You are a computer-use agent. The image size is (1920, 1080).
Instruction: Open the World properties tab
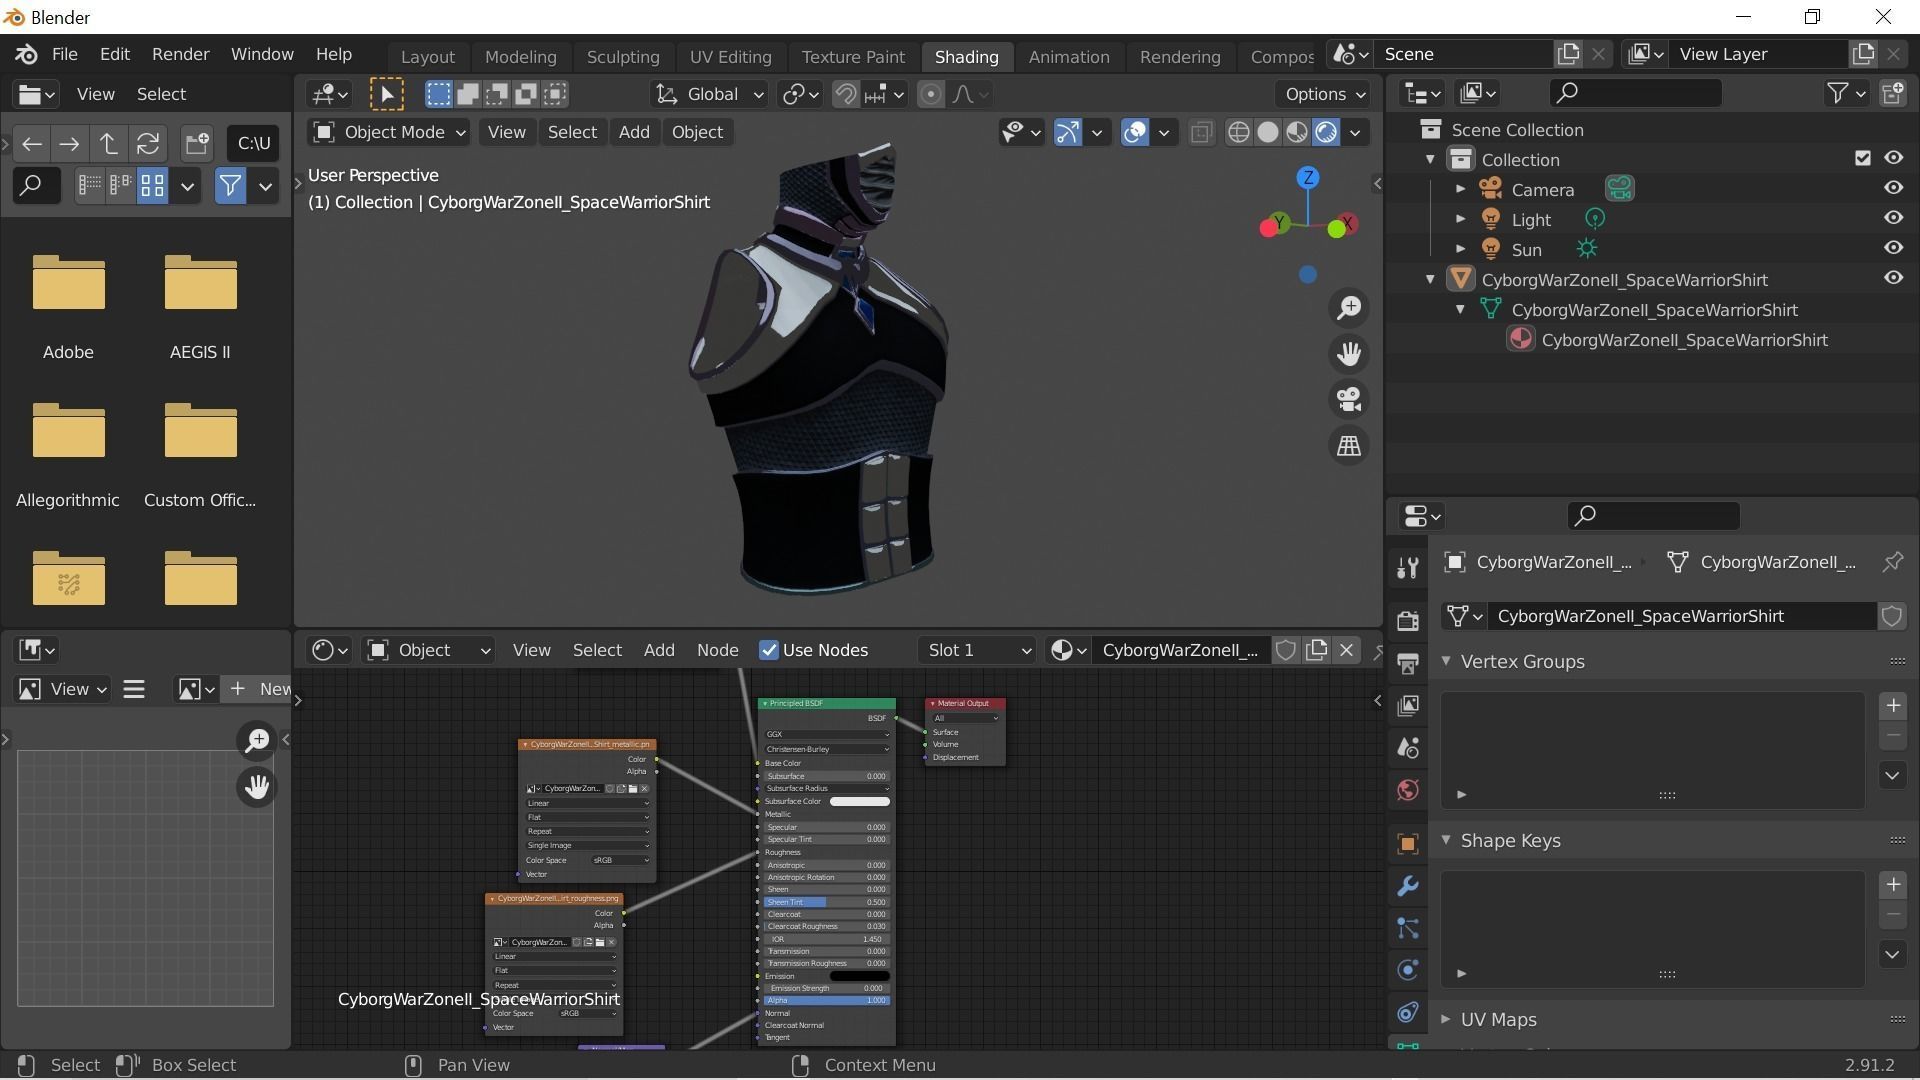(x=1408, y=791)
